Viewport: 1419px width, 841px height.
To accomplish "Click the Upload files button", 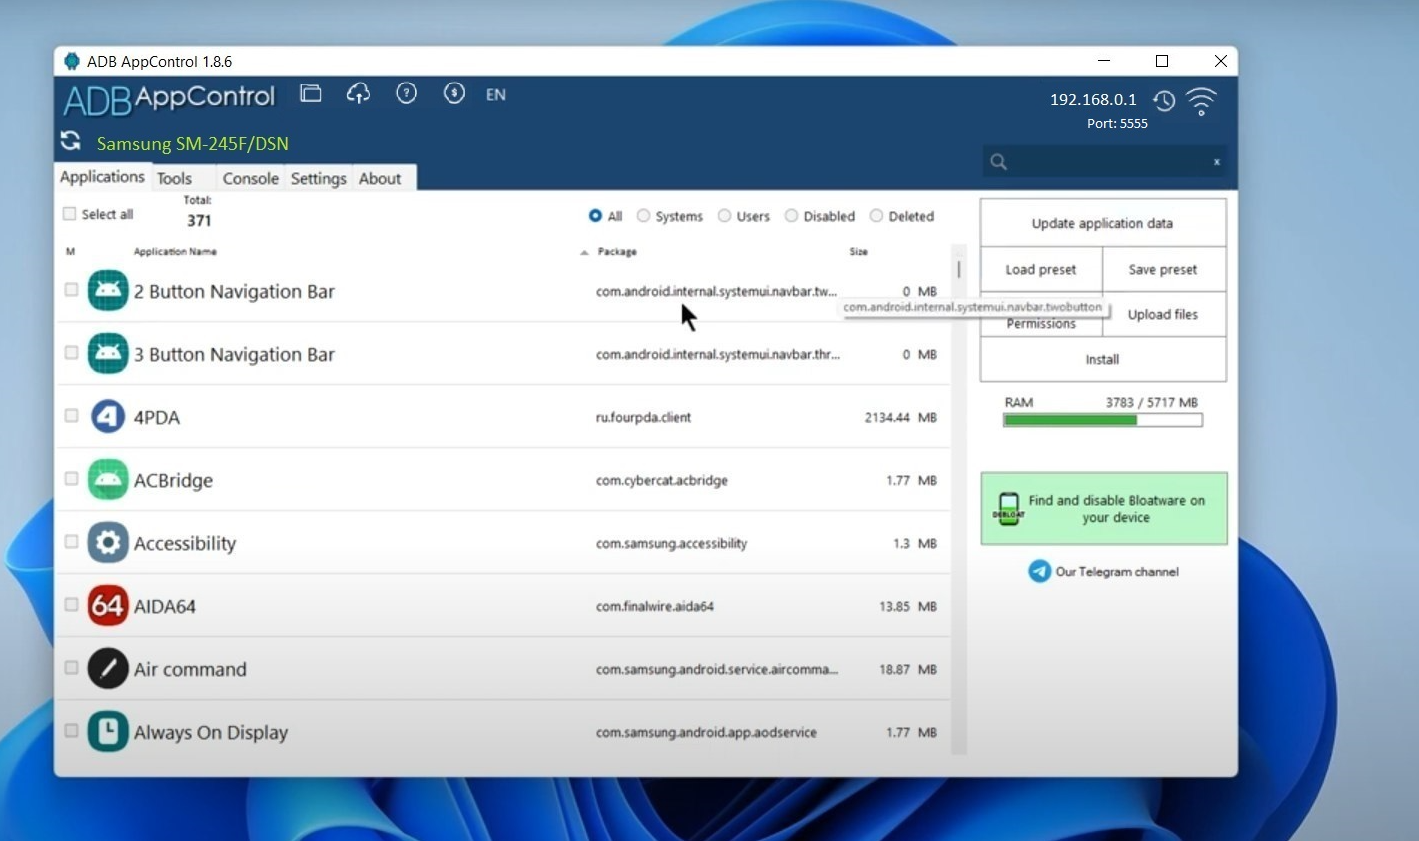I will click(x=1163, y=315).
